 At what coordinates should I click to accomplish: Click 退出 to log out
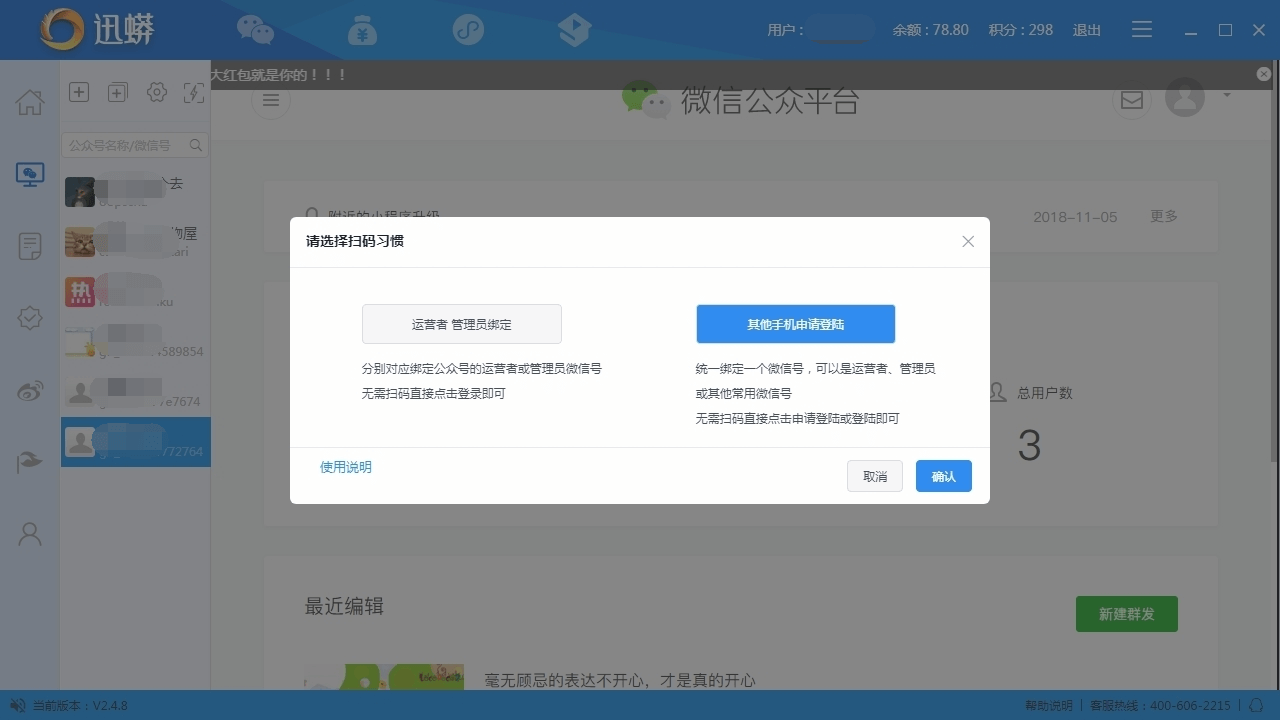1086,30
